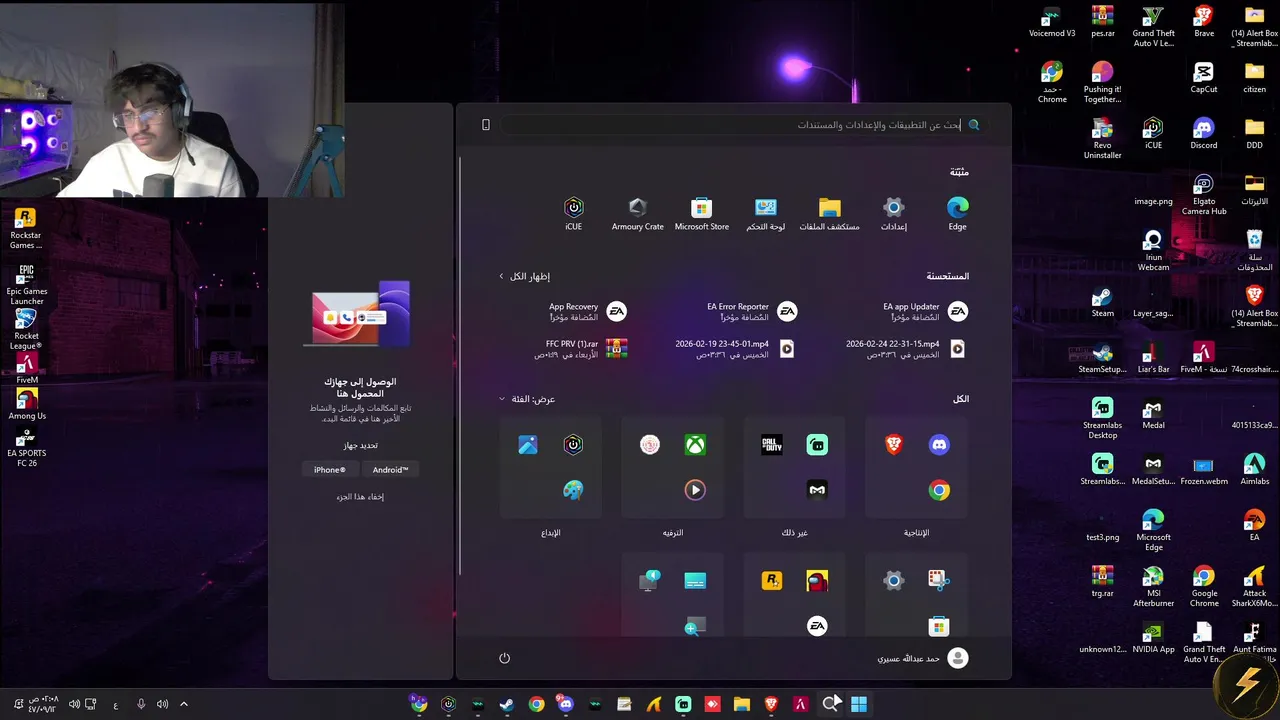Viewport: 1280px width, 720px height.
Task: Open Frozen.webm file on desktop
Action: [x=1204, y=470]
